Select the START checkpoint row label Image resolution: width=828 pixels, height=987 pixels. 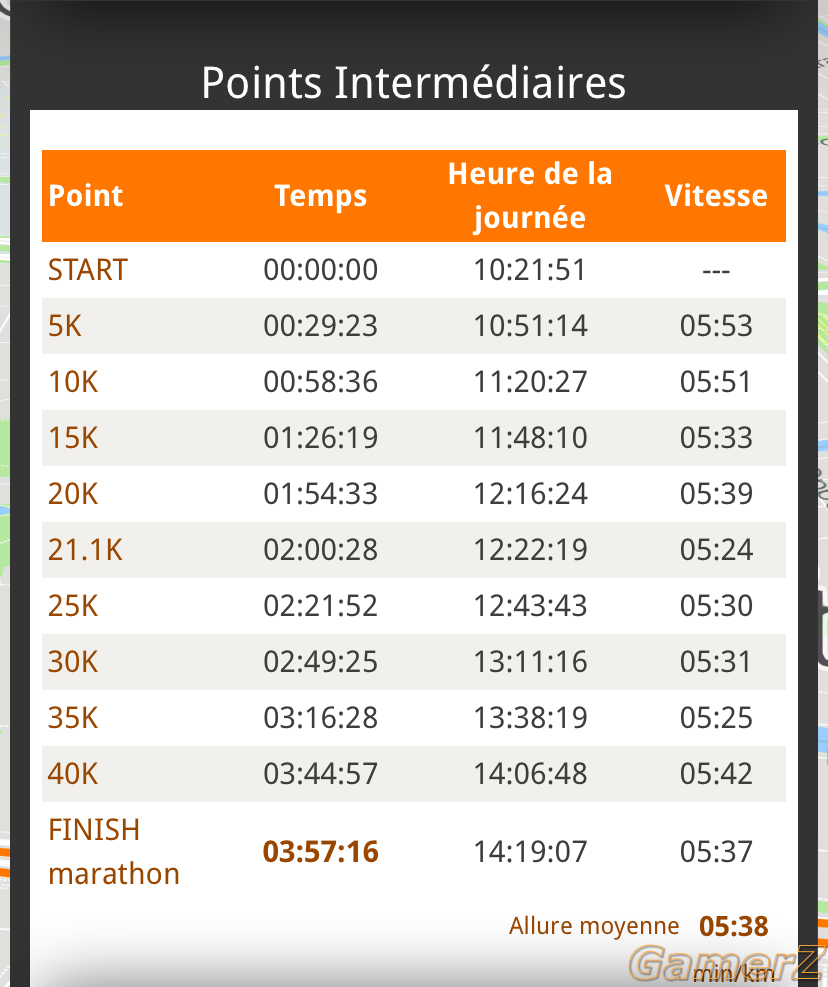coord(88,270)
